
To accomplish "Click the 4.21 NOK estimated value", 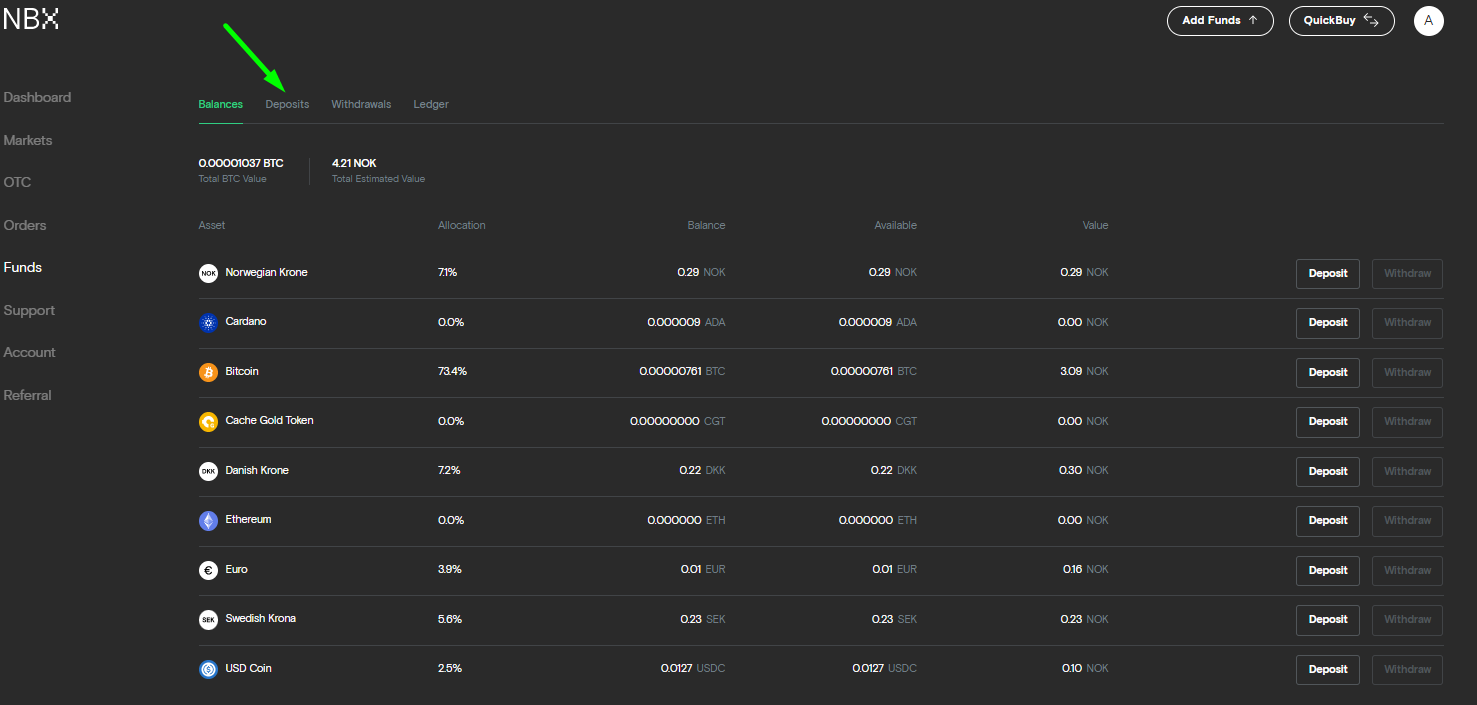I will (x=354, y=163).
